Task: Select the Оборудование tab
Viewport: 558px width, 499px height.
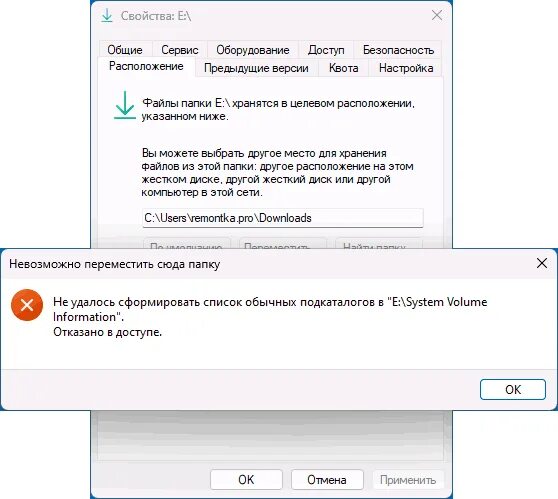Action: (x=253, y=50)
